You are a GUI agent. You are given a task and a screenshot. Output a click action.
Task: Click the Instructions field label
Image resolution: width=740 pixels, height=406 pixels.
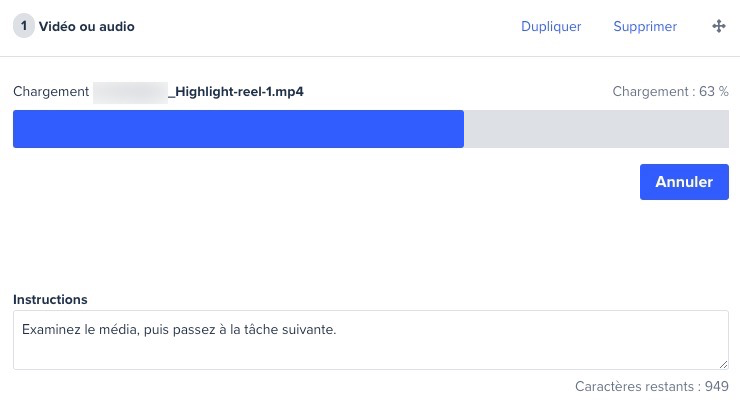pyautogui.click(x=50, y=299)
